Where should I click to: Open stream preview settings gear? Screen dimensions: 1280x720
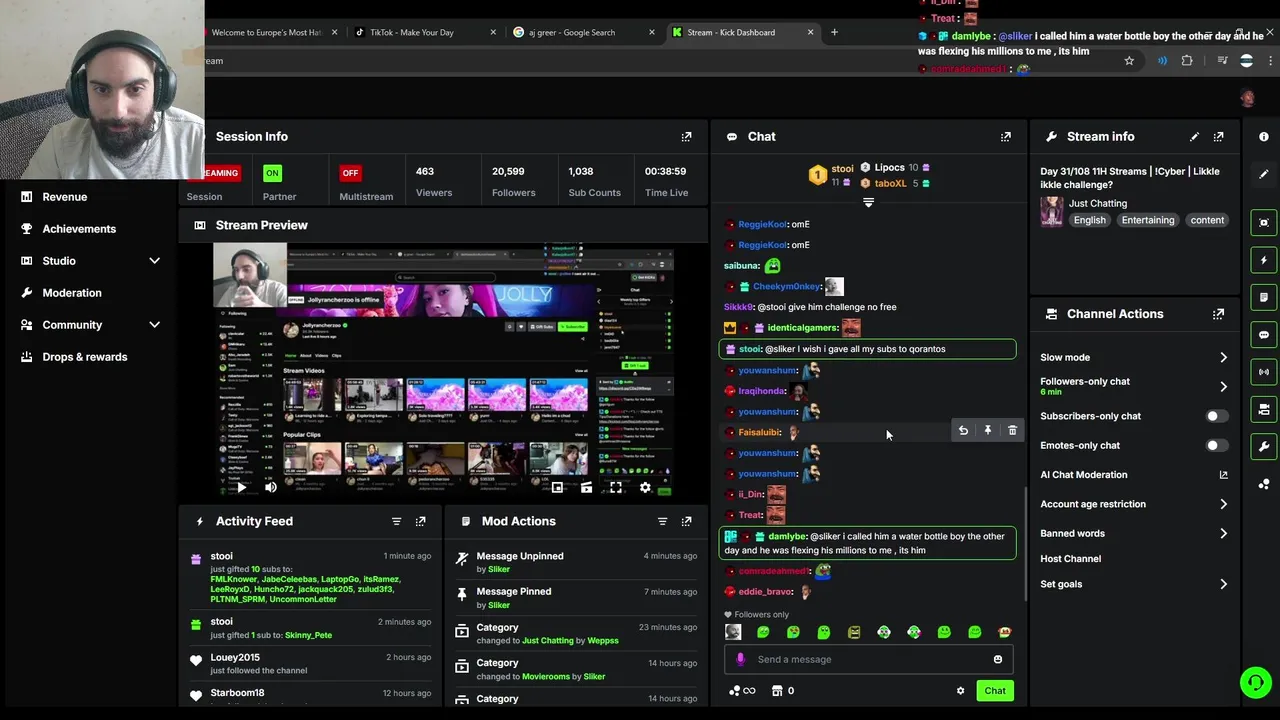pyautogui.click(x=645, y=487)
